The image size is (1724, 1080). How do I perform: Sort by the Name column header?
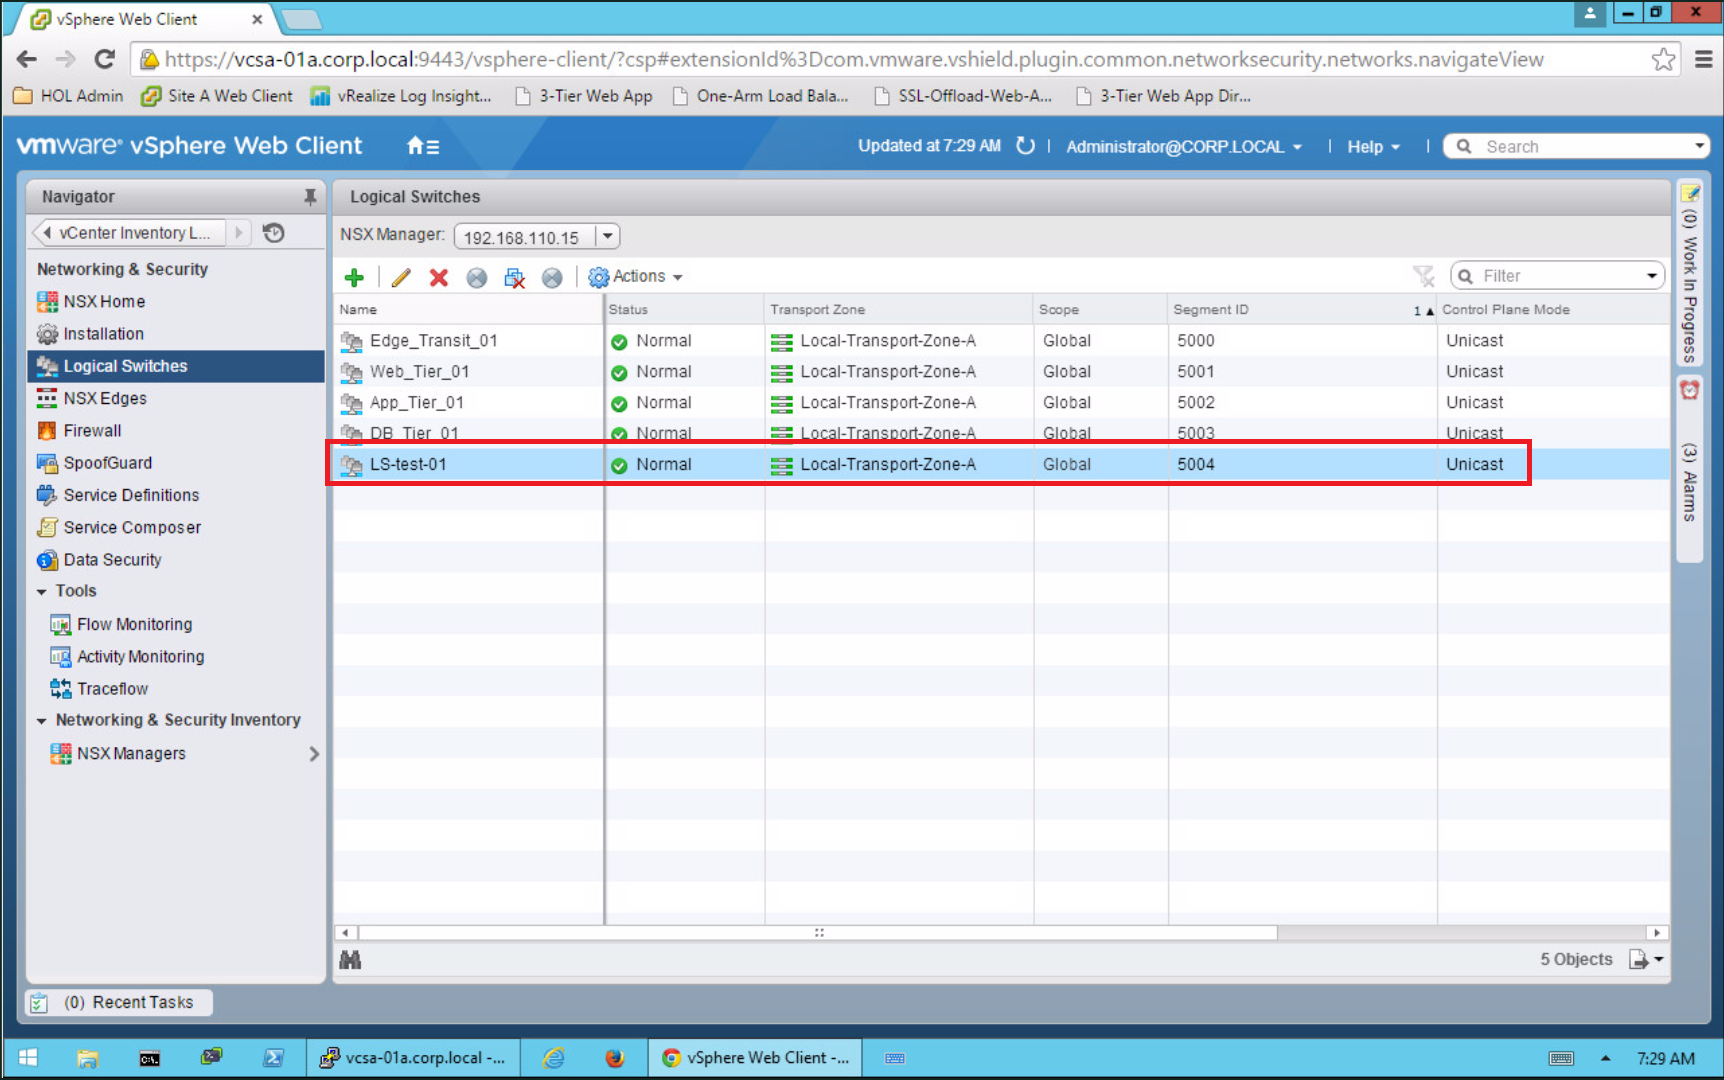click(468, 310)
